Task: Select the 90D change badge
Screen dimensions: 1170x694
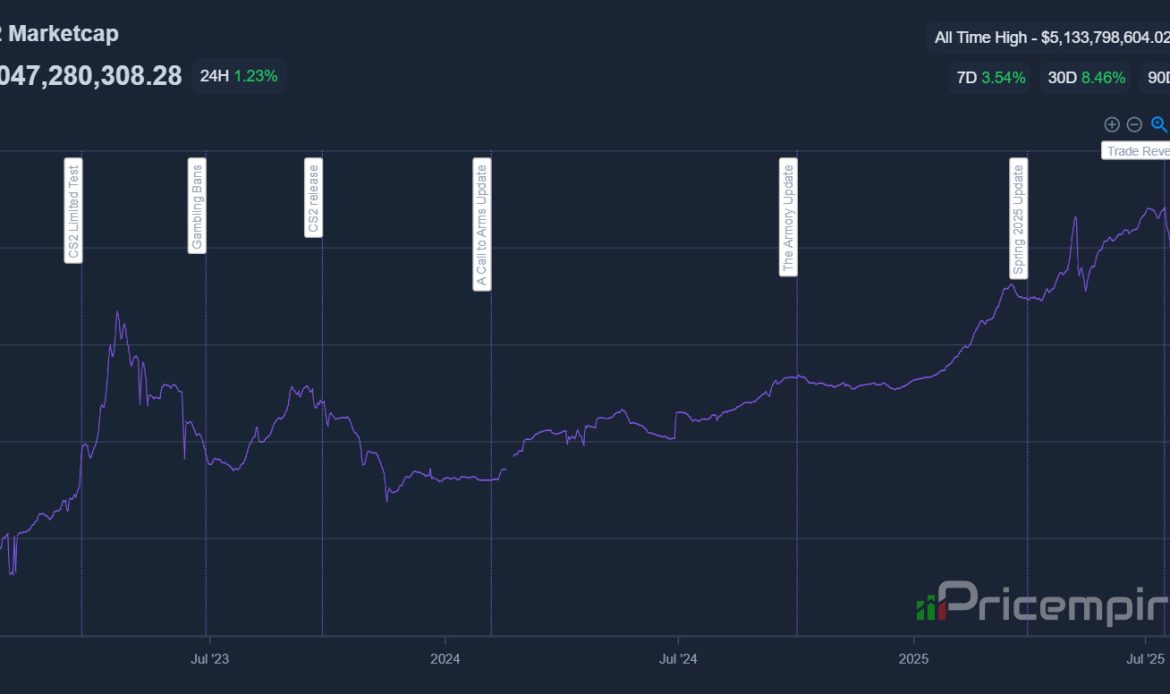Action: pos(1156,77)
